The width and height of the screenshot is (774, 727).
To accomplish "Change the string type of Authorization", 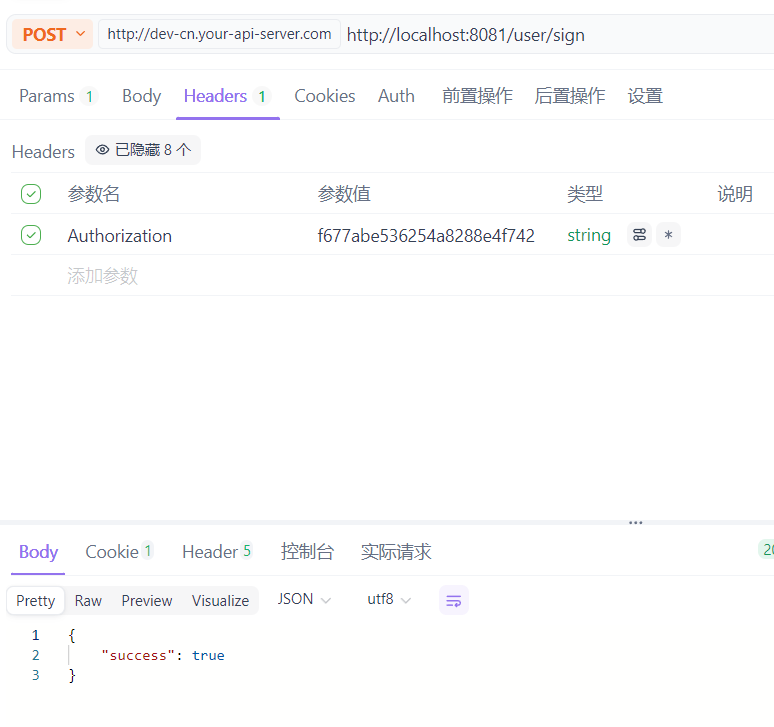I will (x=588, y=235).
